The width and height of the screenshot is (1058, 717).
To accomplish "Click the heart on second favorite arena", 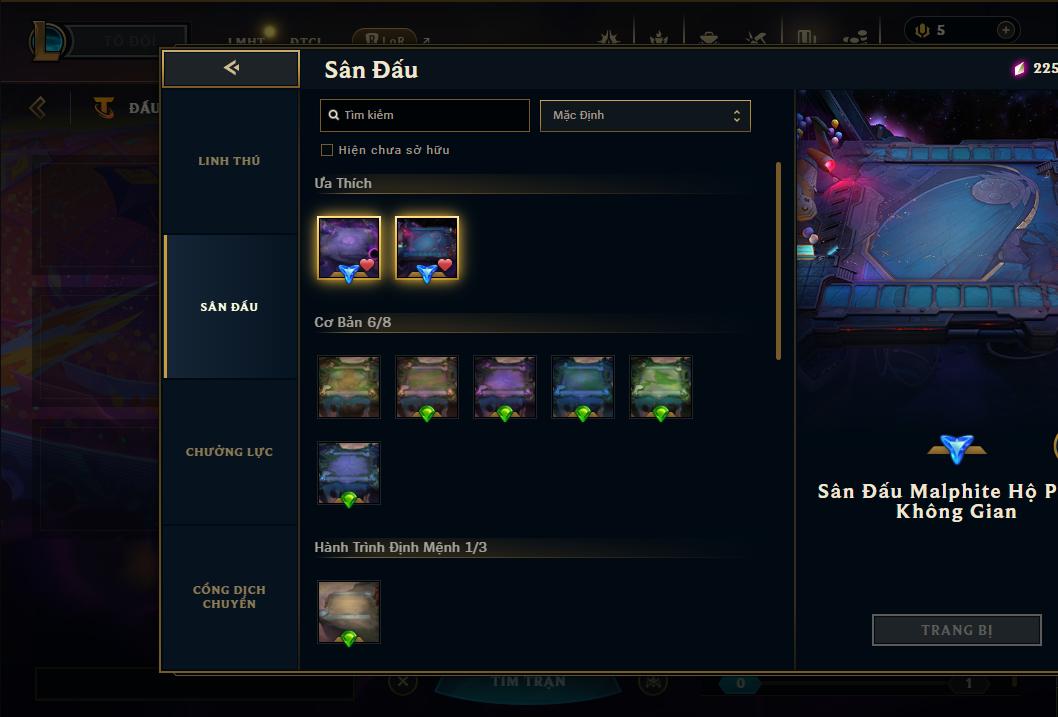I will click(x=445, y=265).
